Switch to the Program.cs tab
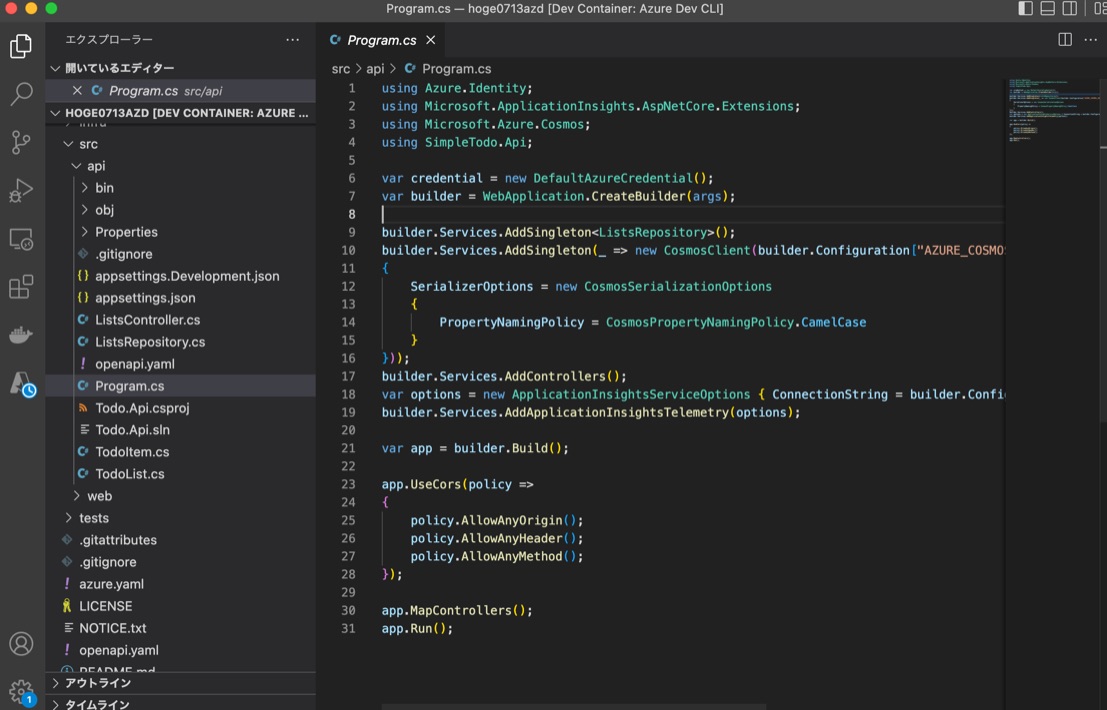 click(x=382, y=40)
